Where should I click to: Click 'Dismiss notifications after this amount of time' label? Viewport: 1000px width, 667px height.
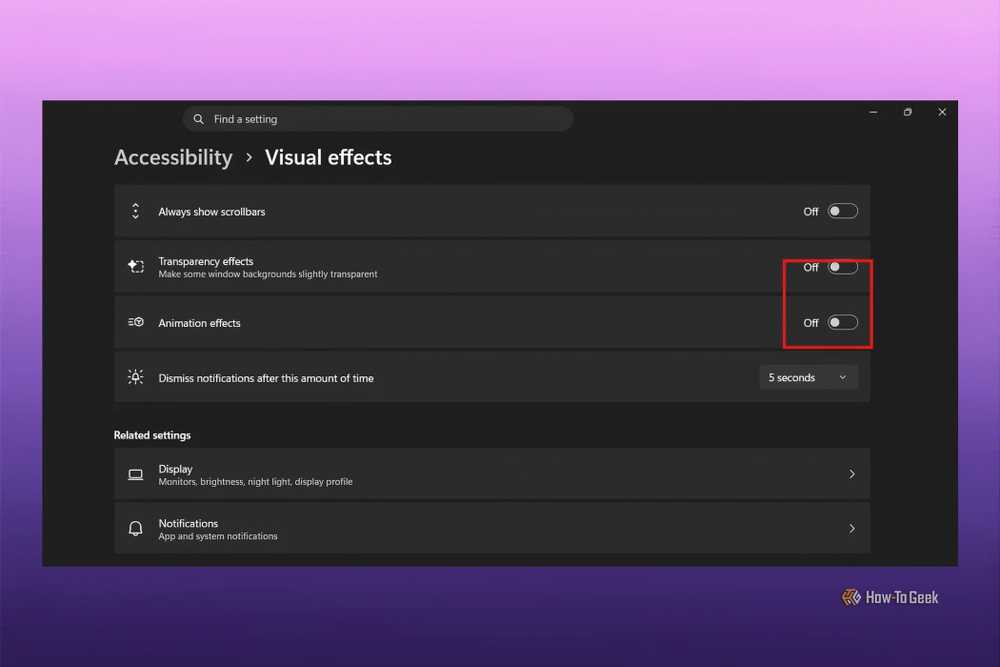click(x=266, y=378)
